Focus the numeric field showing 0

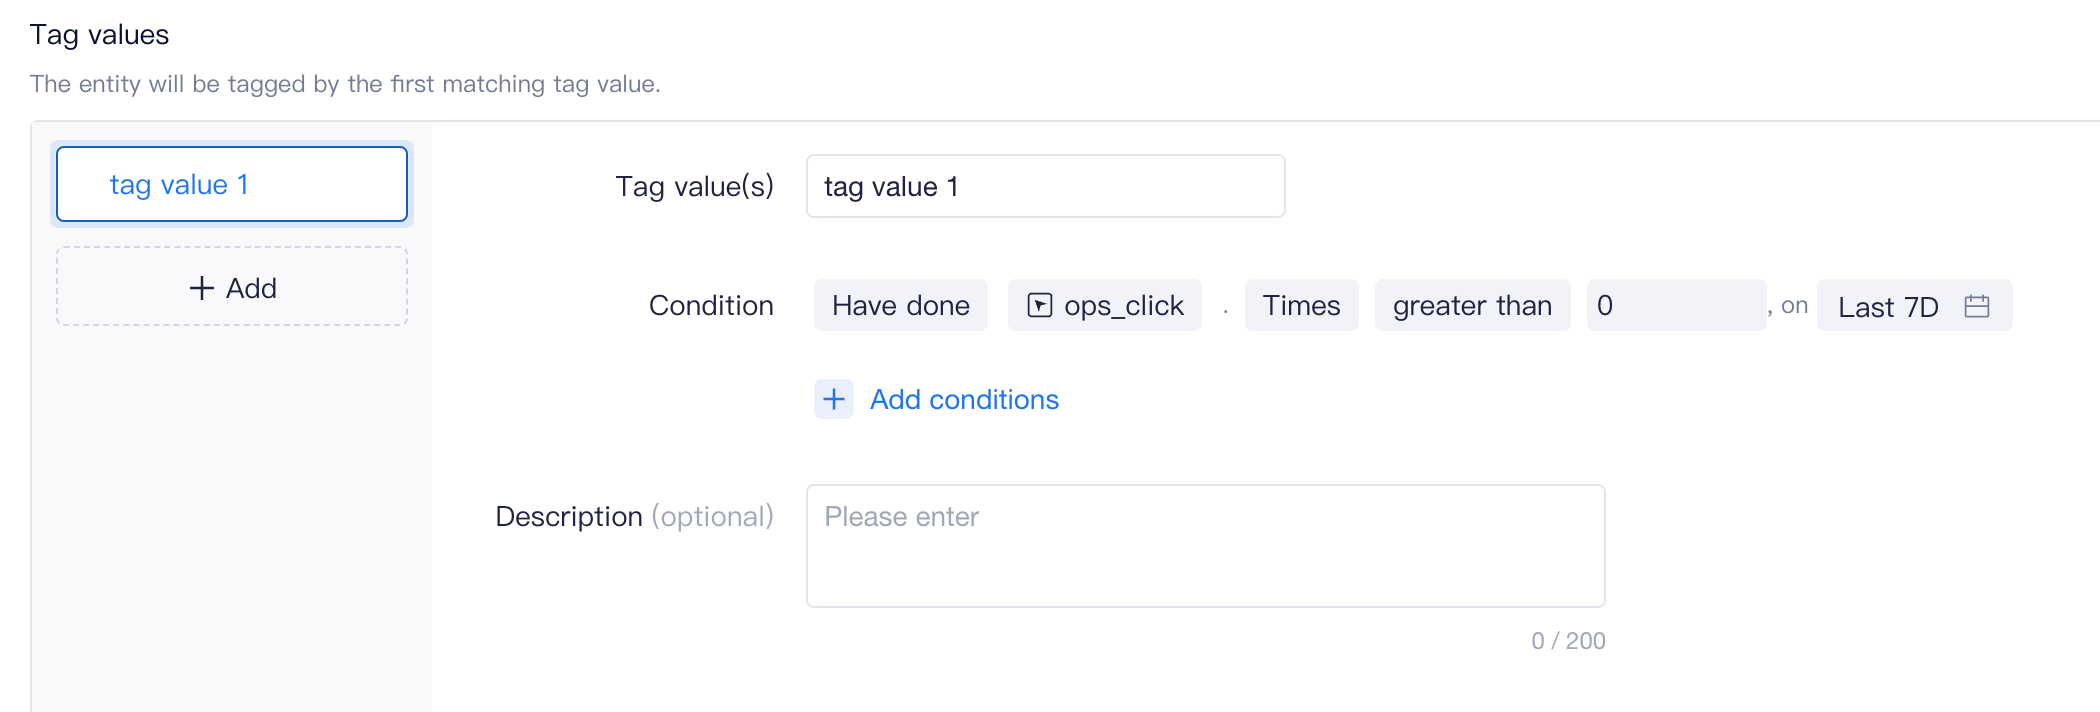click(1675, 305)
